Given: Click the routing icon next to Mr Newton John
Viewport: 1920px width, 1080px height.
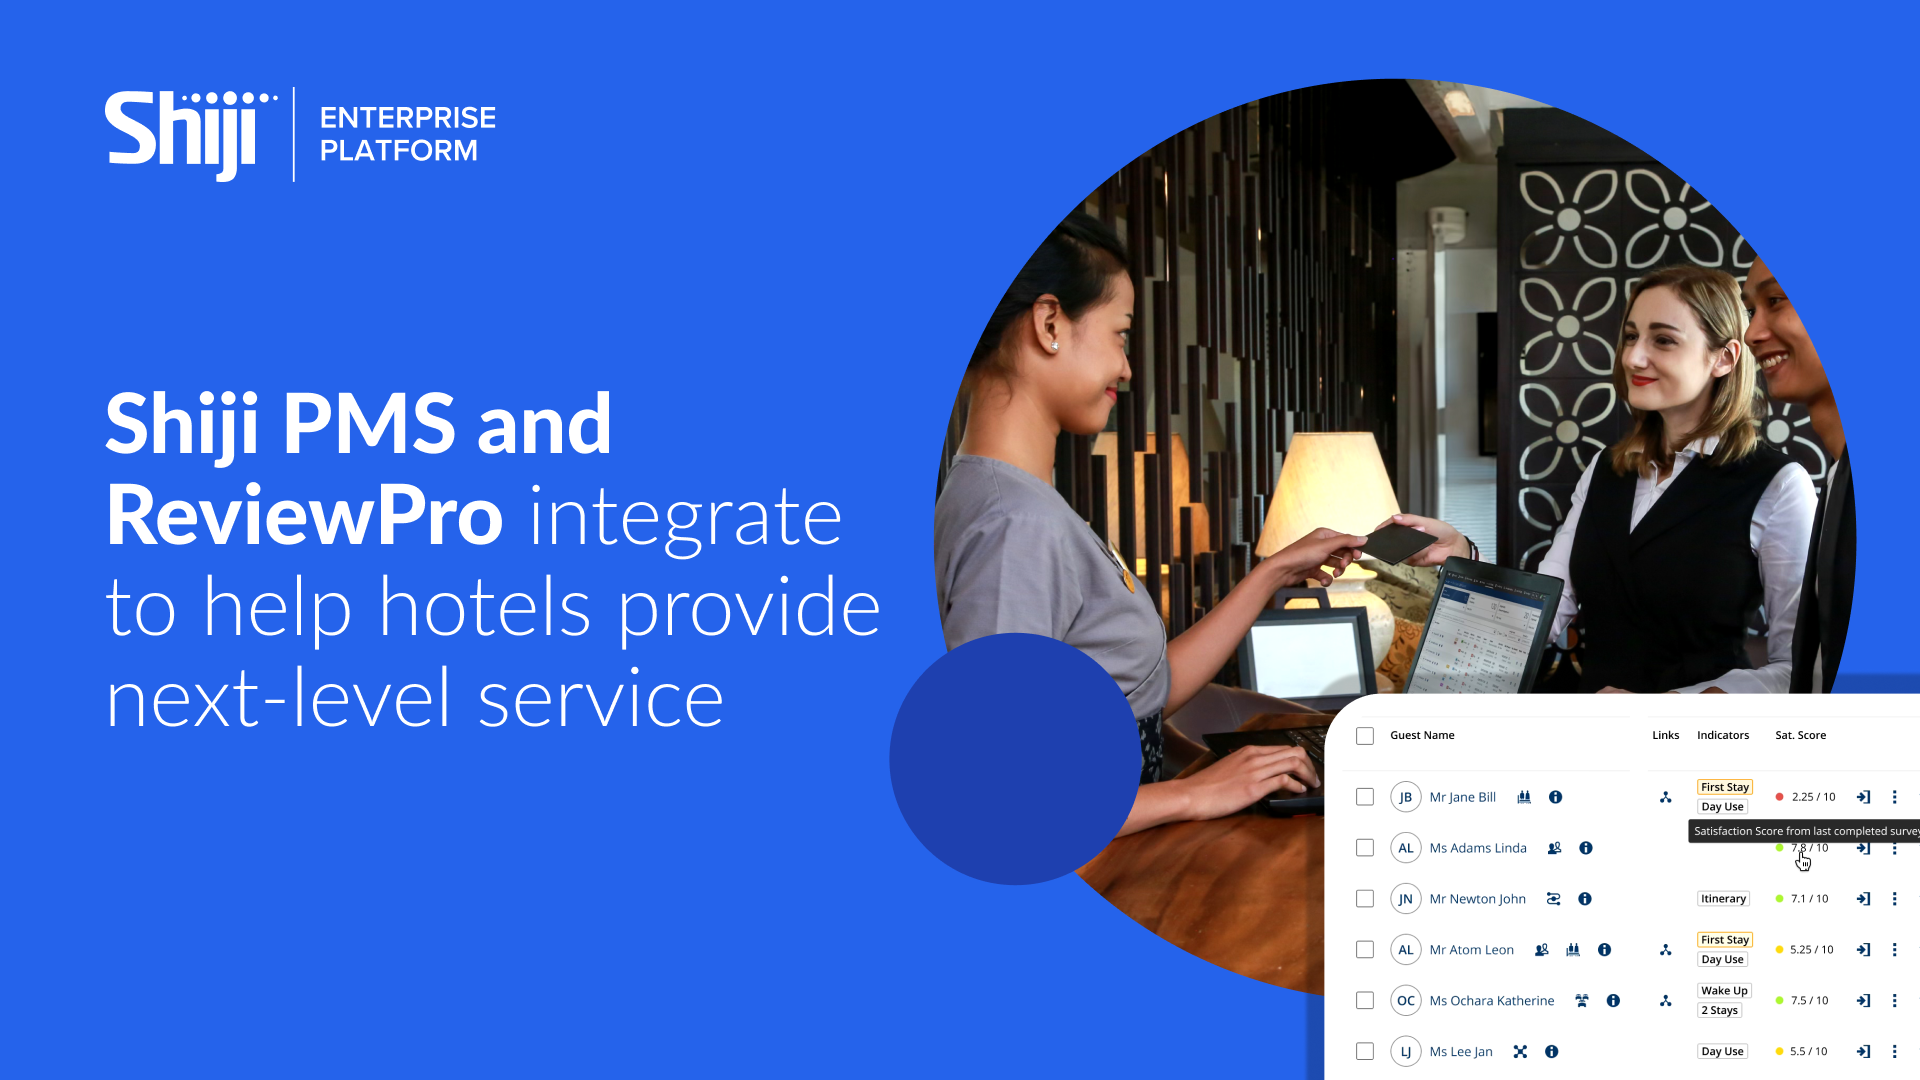Looking at the screenshot, I should point(1553,899).
